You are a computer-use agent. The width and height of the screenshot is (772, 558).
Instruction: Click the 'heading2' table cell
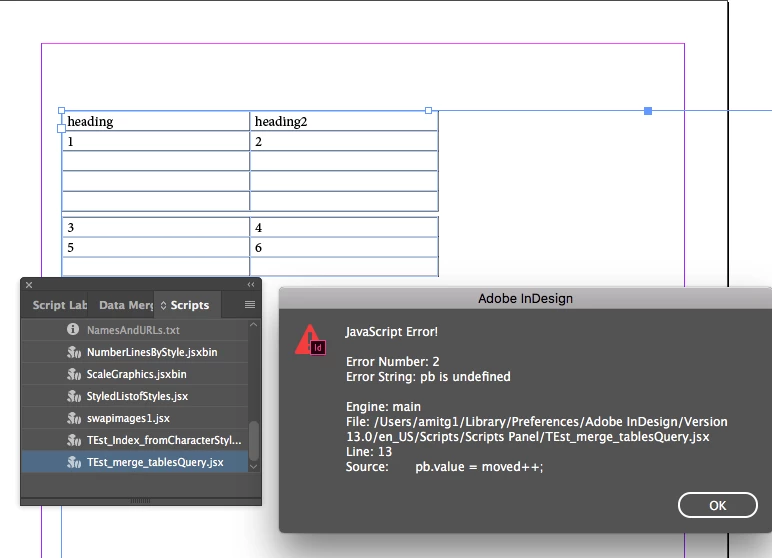click(344, 121)
